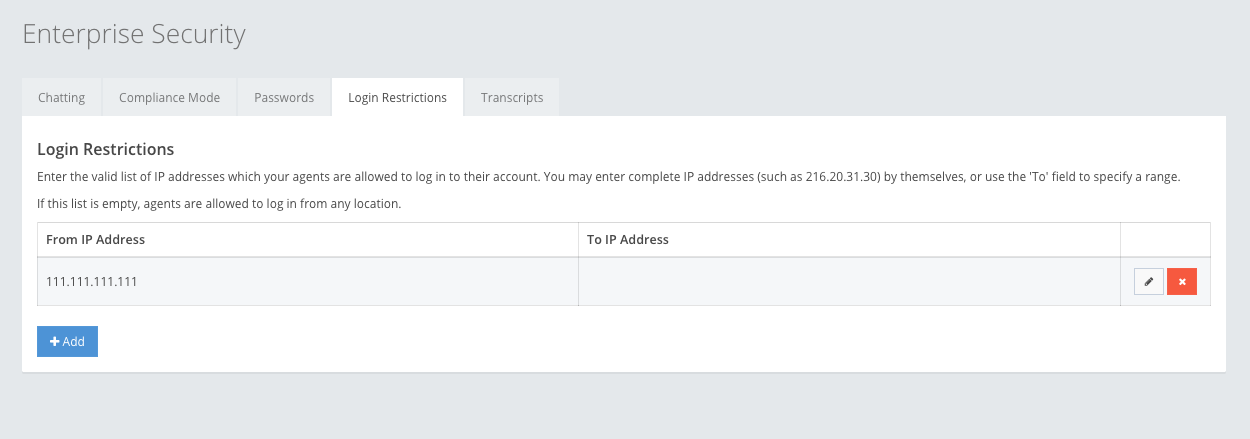Image resolution: width=1250 pixels, height=439 pixels.
Task: Show the Transcripts tab
Action: coord(512,98)
